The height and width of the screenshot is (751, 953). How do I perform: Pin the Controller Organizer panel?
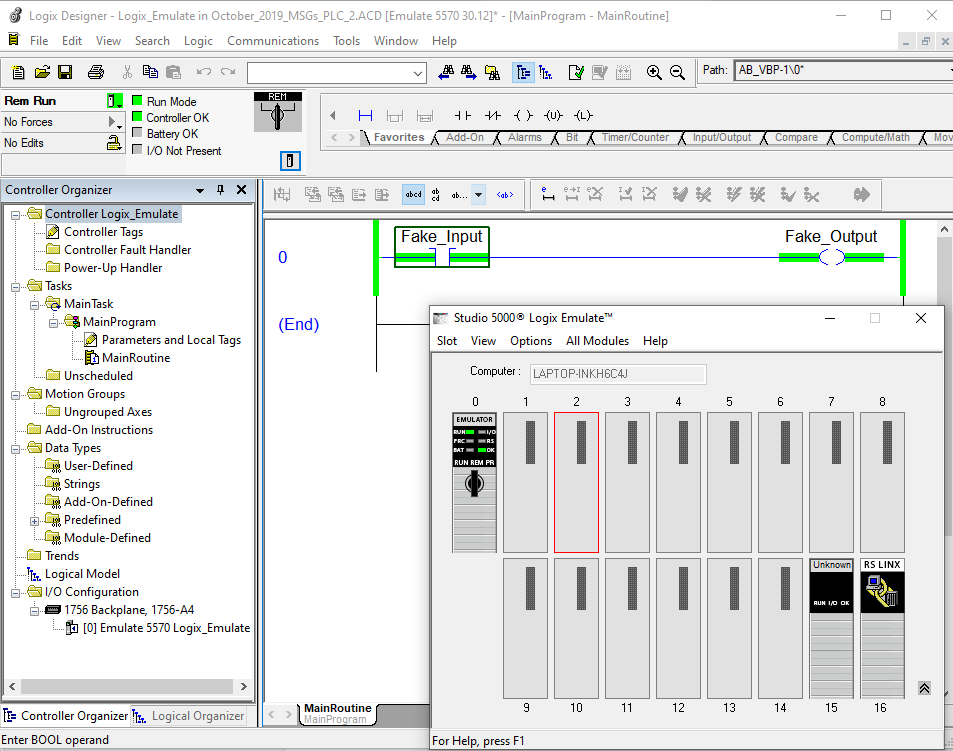(221, 190)
